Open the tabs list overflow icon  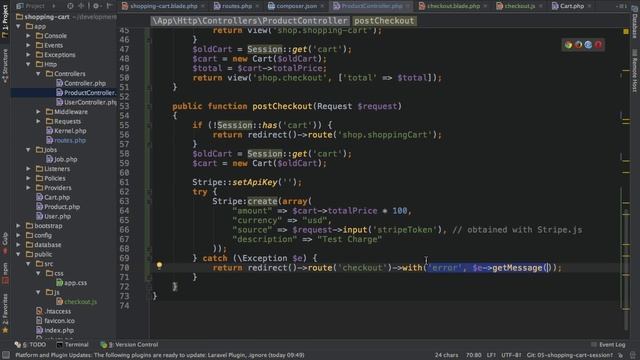623,6
